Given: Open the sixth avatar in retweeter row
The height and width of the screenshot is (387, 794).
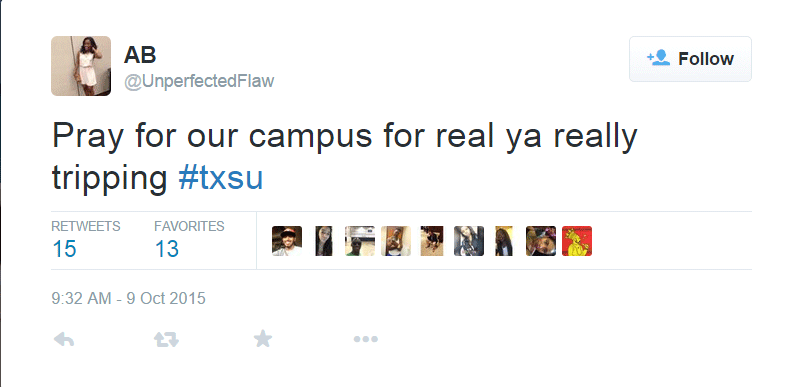Looking at the screenshot, I should pyautogui.click(x=468, y=241).
